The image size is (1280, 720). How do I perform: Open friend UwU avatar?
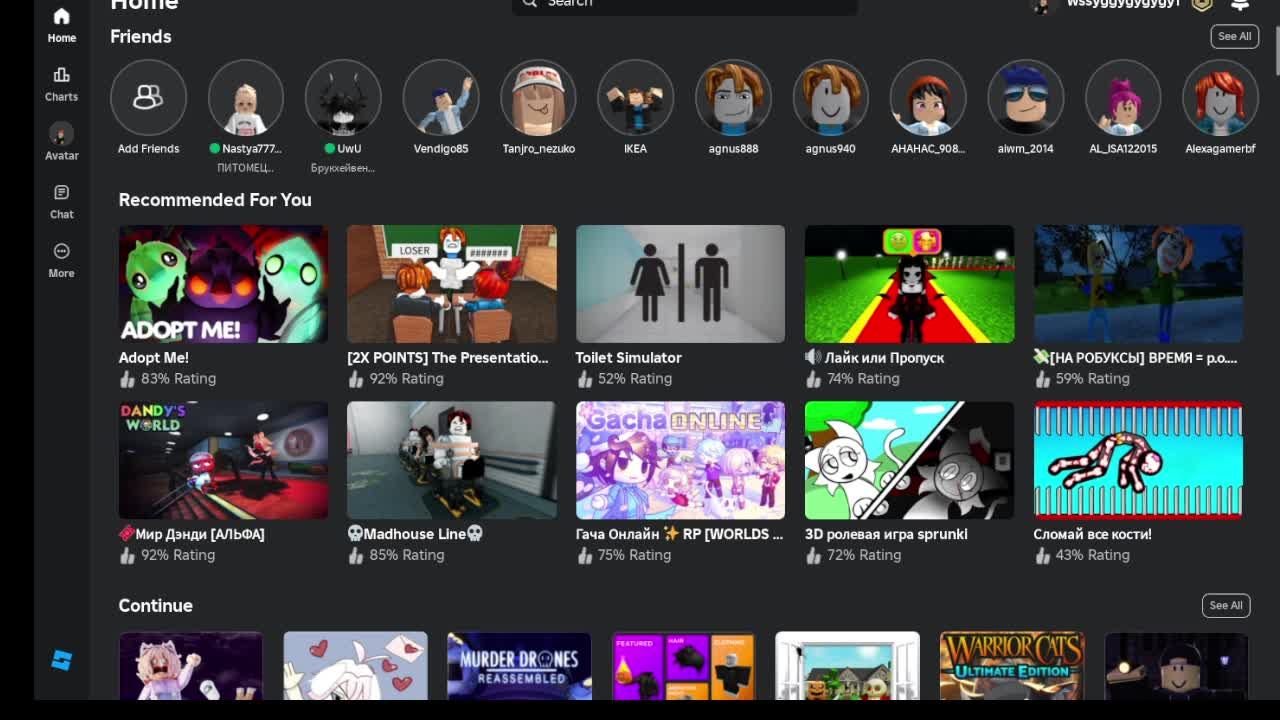pyautogui.click(x=343, y=97)
